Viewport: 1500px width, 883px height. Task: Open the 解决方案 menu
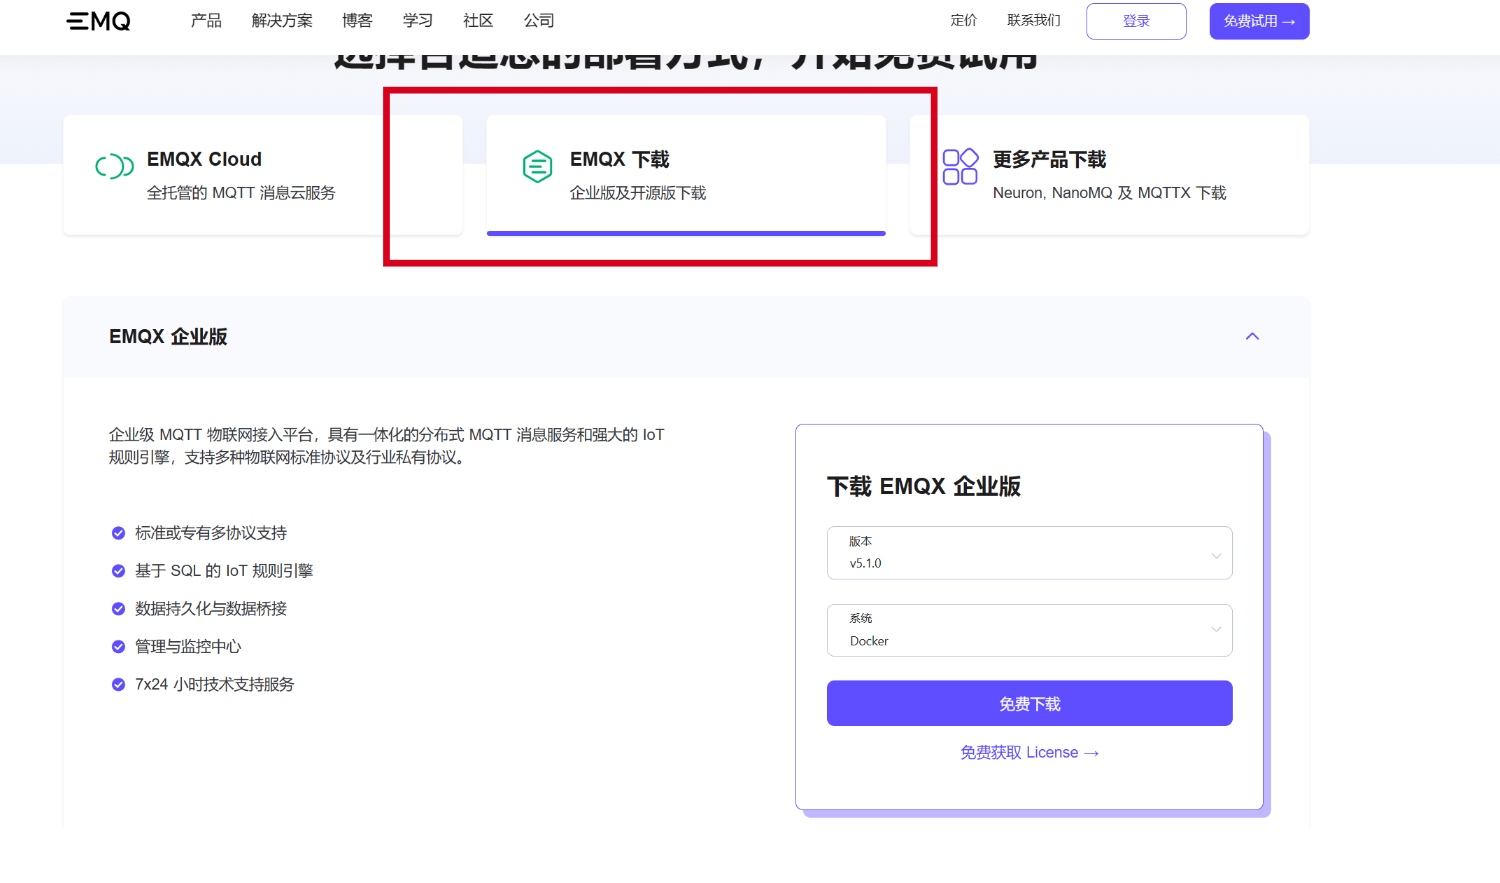click(x=282, y=20)
